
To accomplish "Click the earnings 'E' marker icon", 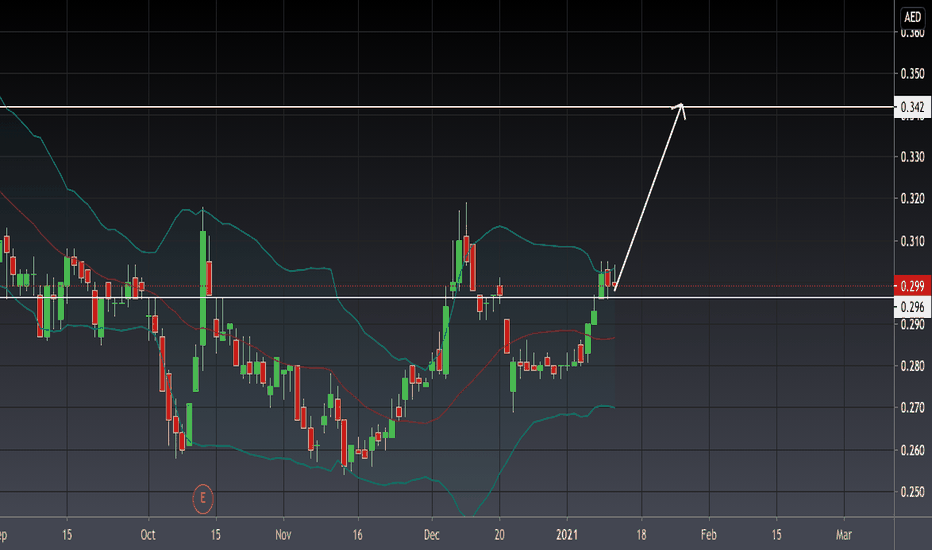I will (203, 498).
